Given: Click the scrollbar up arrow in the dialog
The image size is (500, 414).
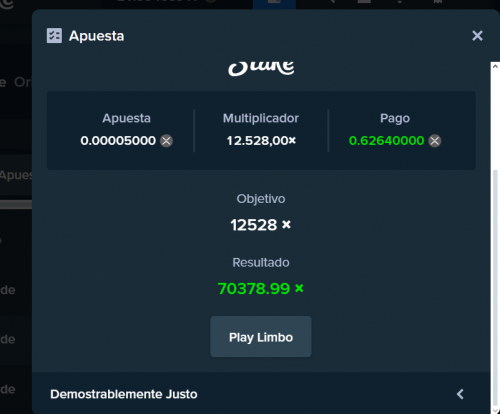Looking at the screenshot, I should click(495, 66).
